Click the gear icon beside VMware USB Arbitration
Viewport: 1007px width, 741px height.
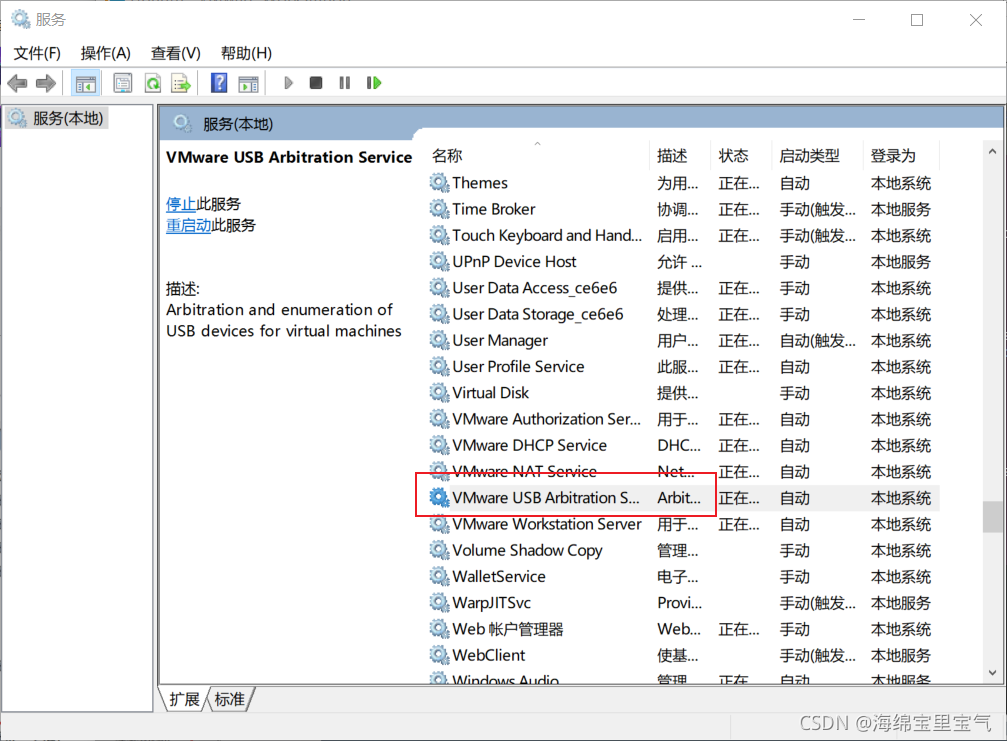pyautogui.click(x=439, y=498)
